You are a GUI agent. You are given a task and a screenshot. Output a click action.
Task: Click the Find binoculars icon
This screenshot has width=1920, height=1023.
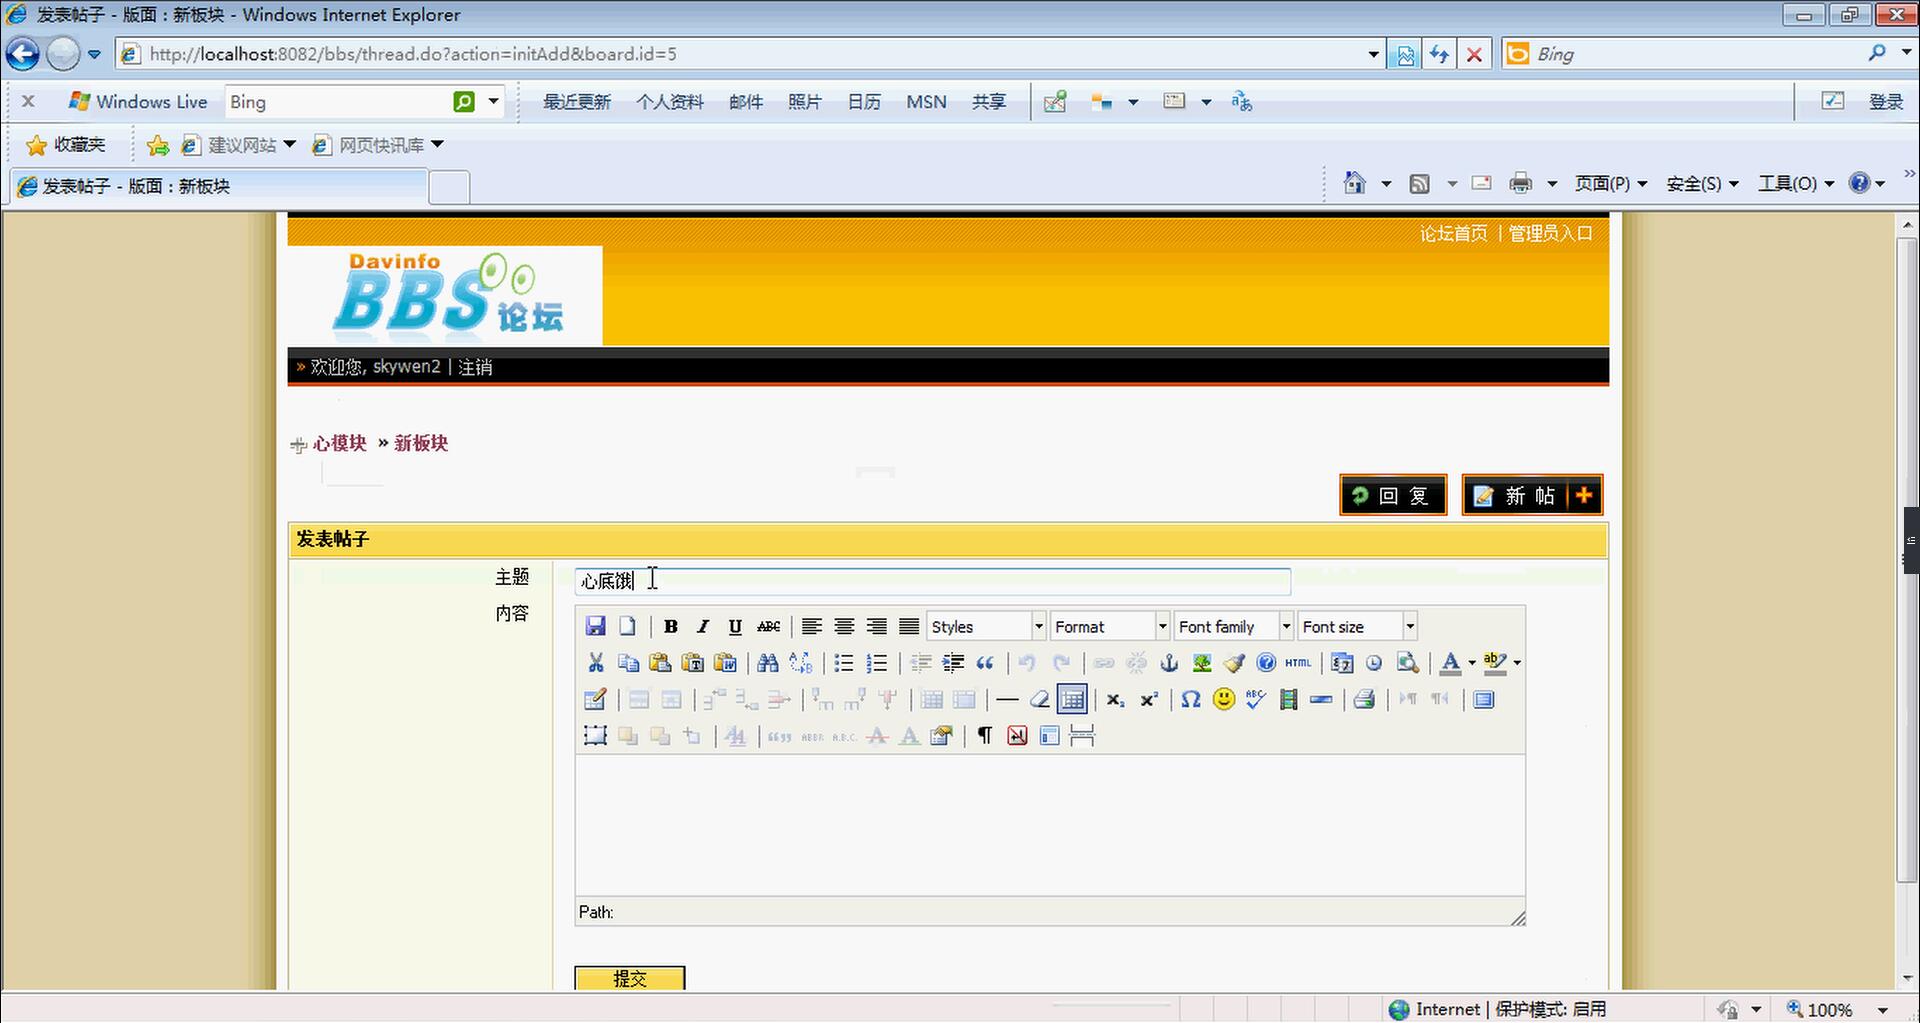[x=768, y=662]
